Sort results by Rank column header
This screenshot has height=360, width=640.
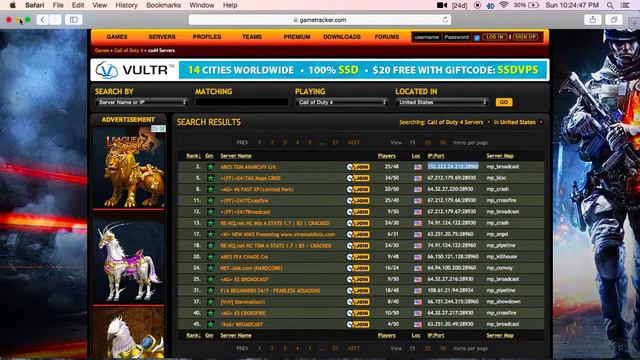[193, 156]
